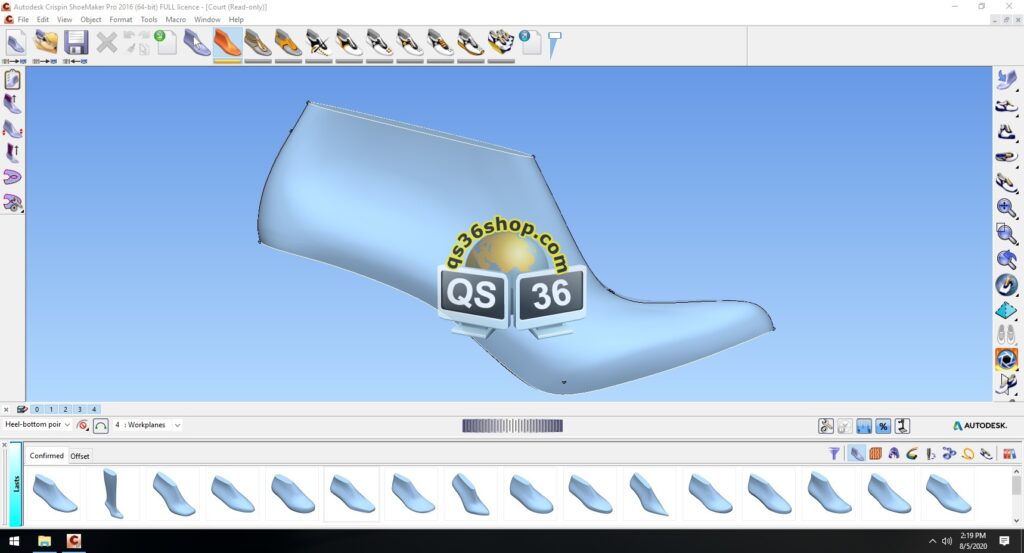Viewport: 1024px width, 553px height.
Task: Click the green-badged page icon in toolbar
Action: coord(165,42)
